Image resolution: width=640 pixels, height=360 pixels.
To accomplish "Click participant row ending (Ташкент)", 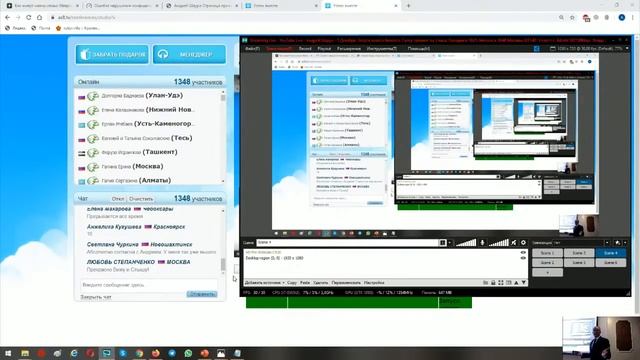I will click(x=149, y=152).
